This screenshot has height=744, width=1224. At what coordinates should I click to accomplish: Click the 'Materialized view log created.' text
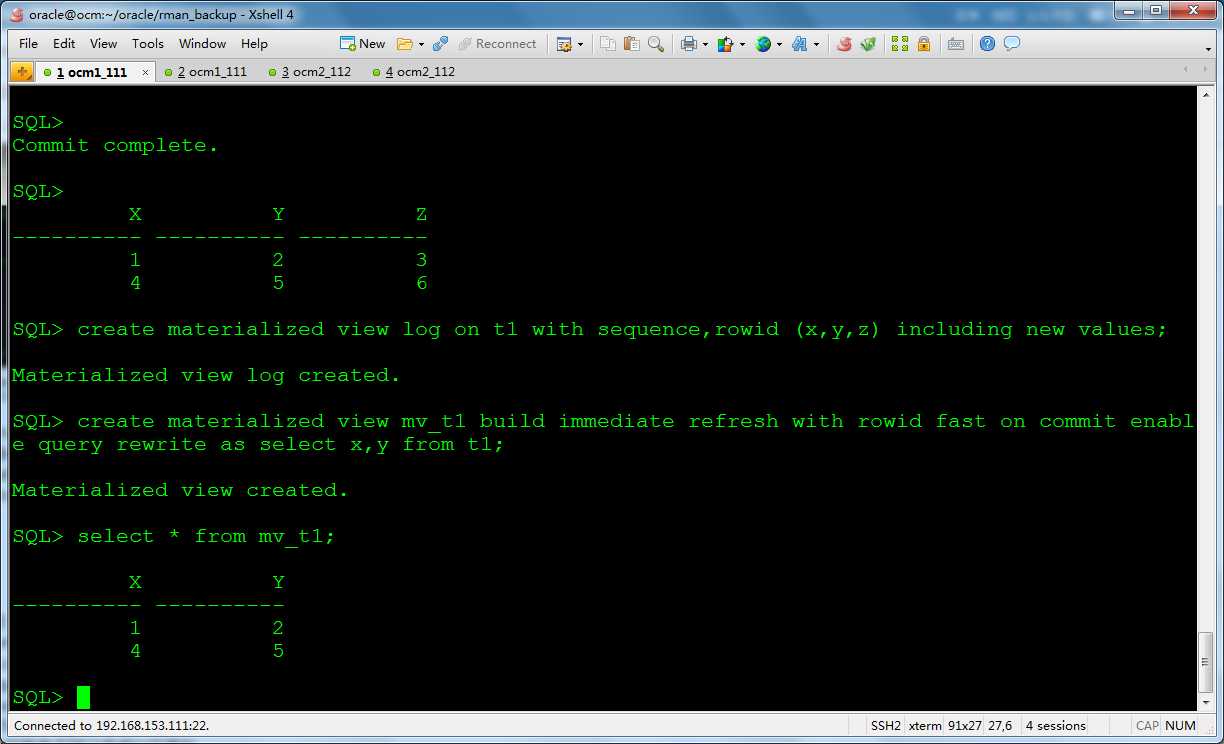[206, 375]
